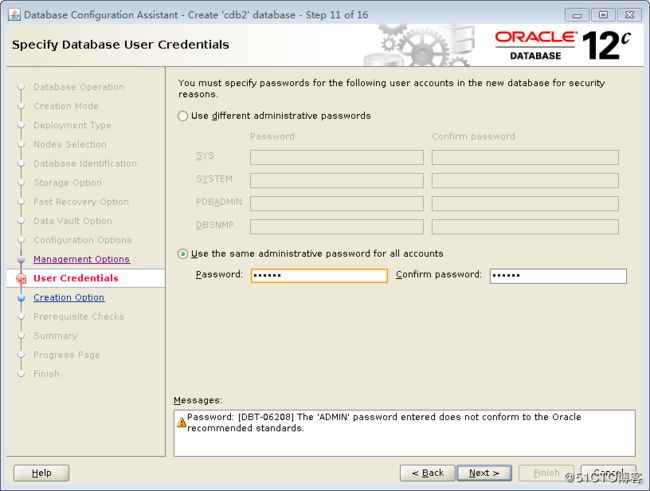
Task: Minimize the Database Configuration Assistant window
Action: [577, 15]
